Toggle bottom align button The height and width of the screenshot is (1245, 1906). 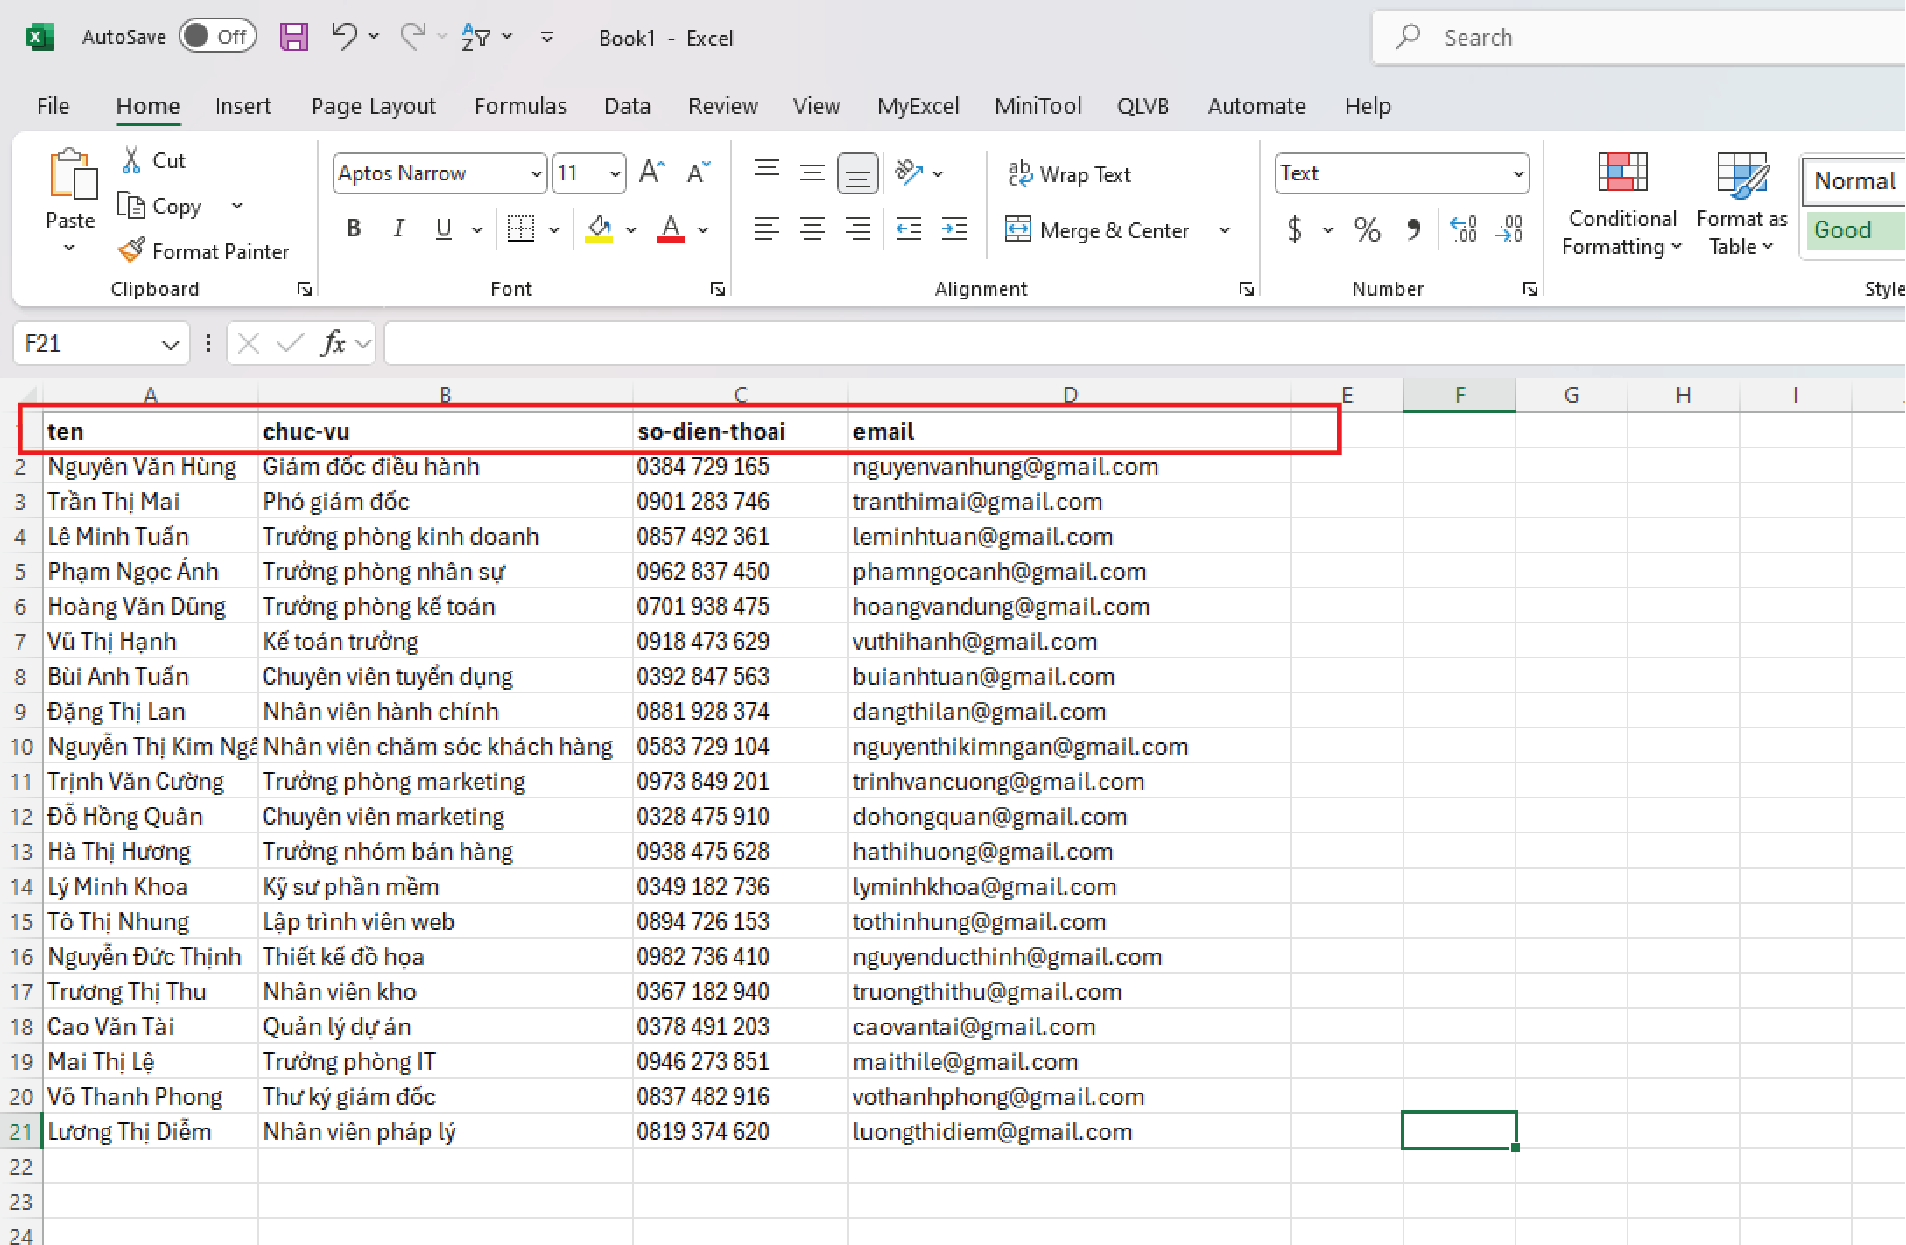point(857,173)
